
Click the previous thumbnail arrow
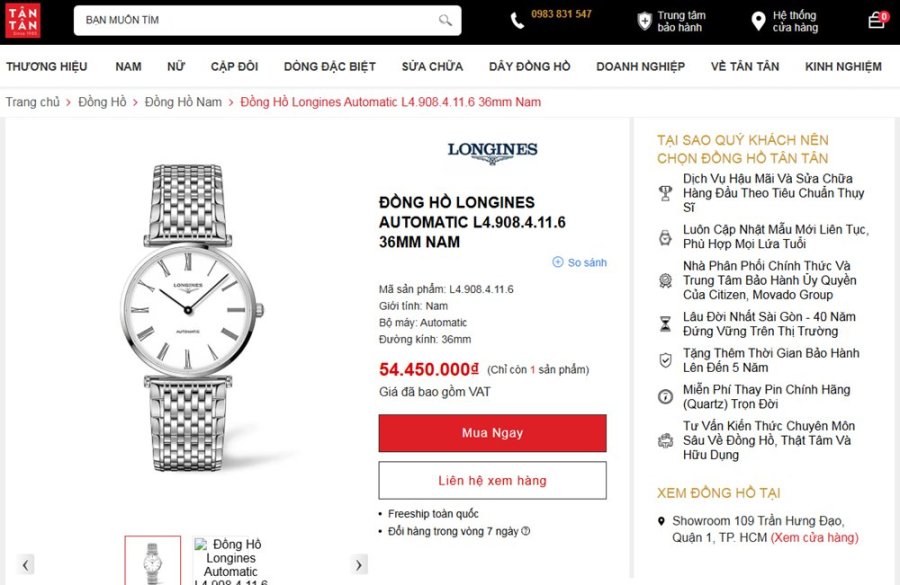pos(26,565)
